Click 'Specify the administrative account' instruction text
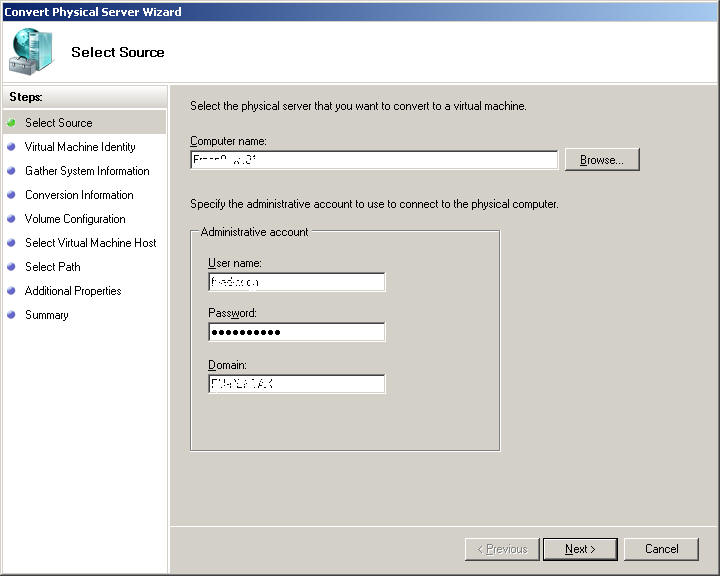 pos(374,204)
